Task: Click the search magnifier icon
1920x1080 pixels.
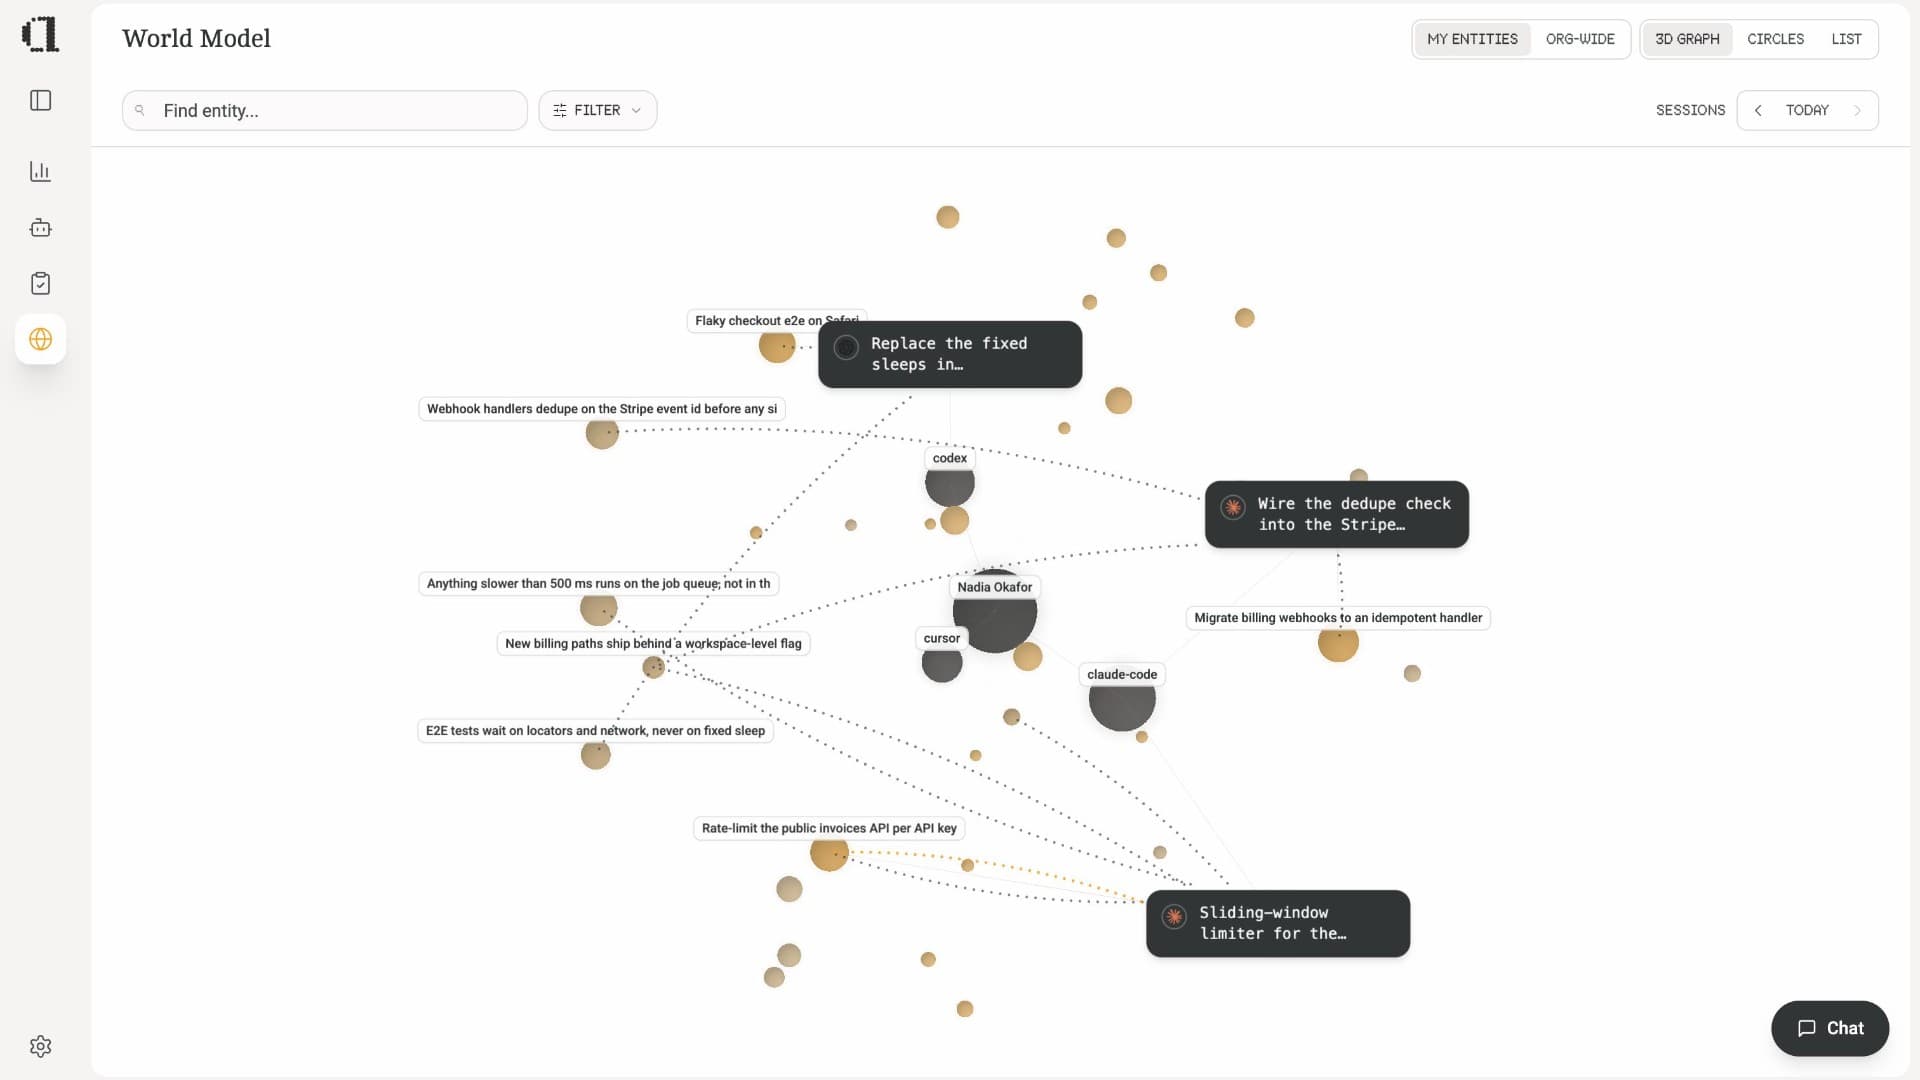Action: point(140,110)
